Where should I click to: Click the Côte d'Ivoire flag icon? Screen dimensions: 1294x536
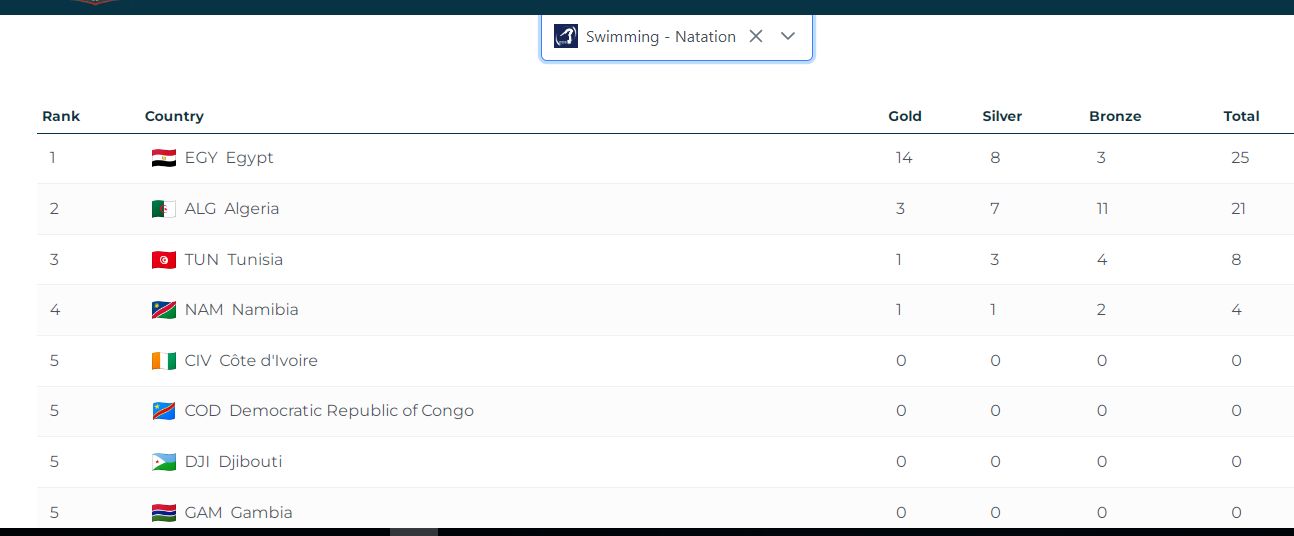pos(164,361)
